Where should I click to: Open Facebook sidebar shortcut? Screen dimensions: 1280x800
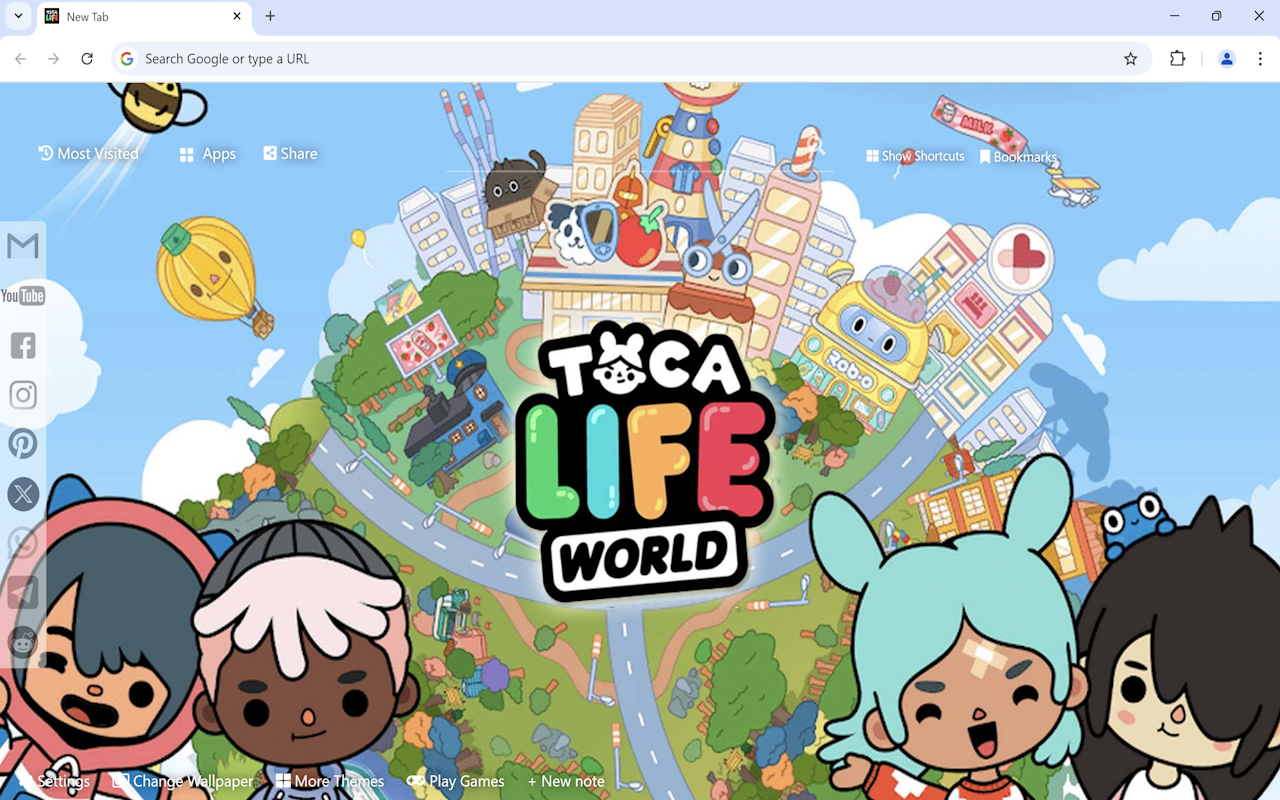click(23, 345)
